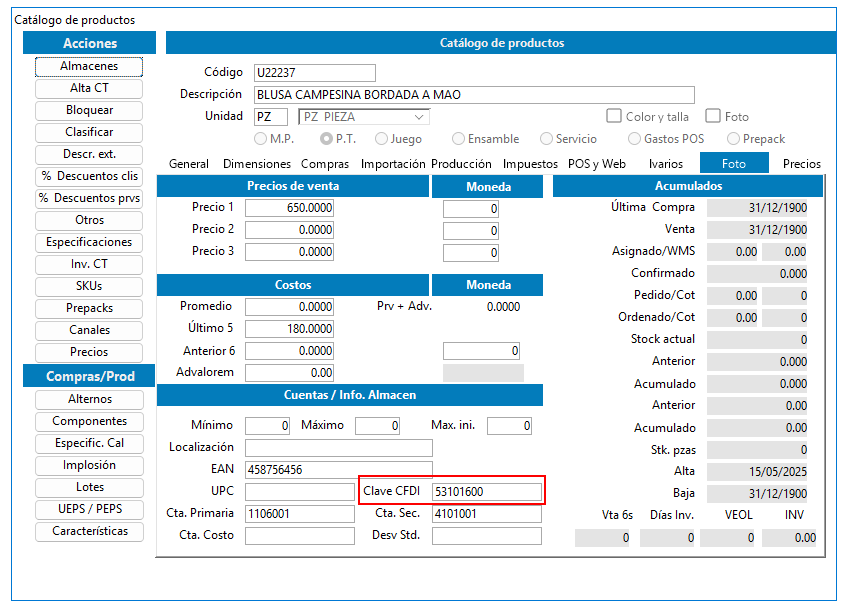This screenshot has height=609, width=846.
Task: Go to the POS y Web tab
Action: coord(596,164)
